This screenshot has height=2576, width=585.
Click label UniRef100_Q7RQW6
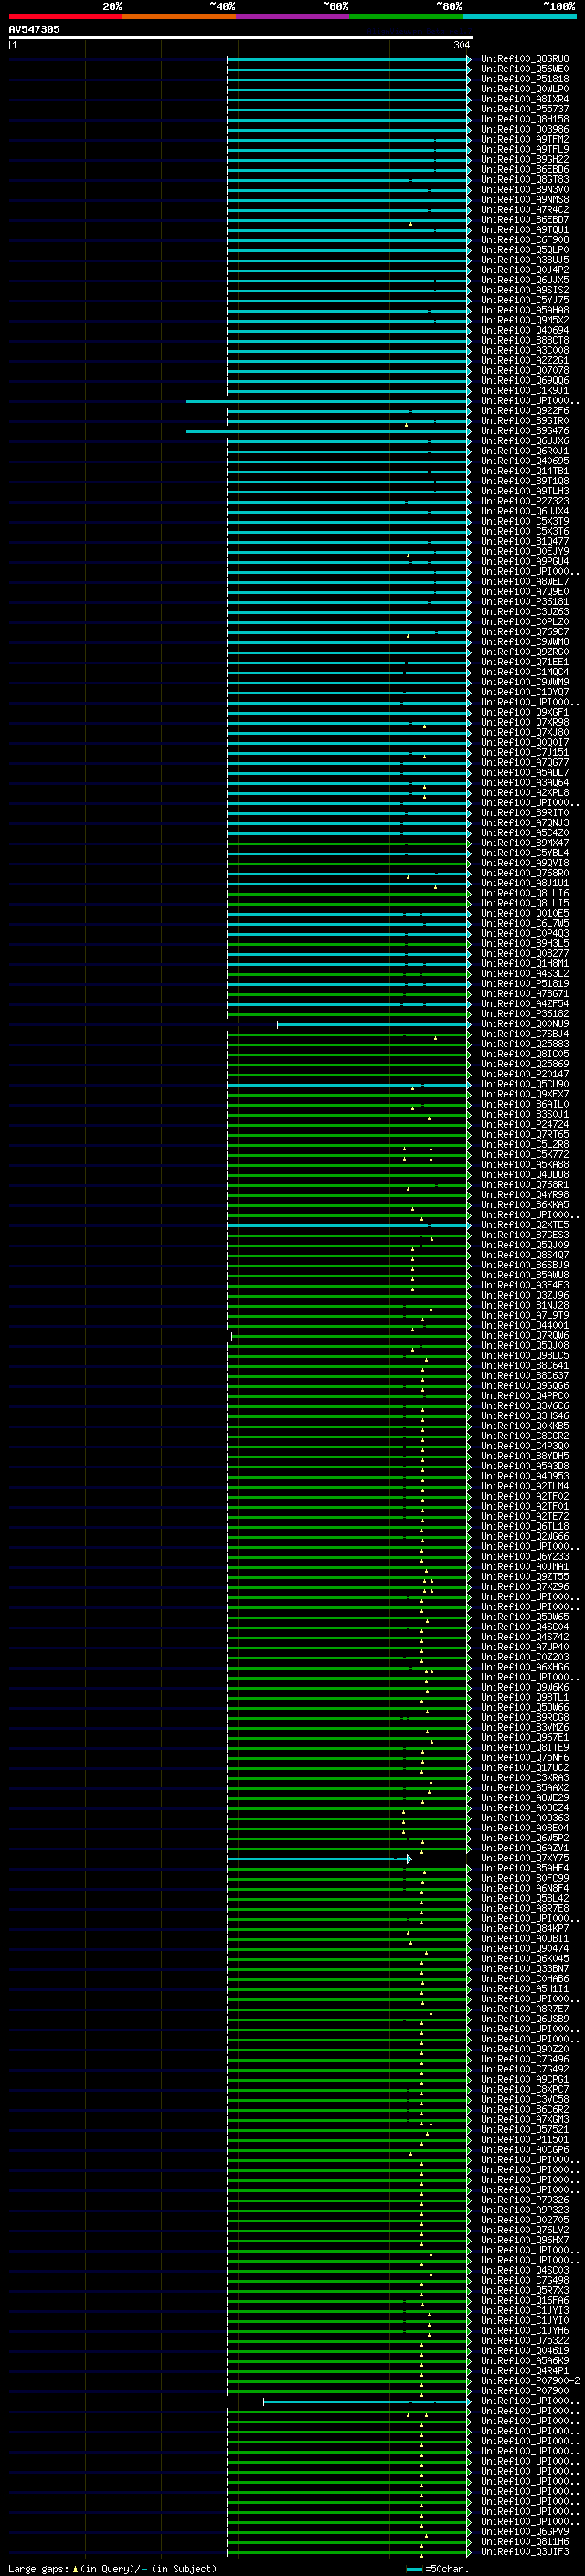[x=525, y=1335]
